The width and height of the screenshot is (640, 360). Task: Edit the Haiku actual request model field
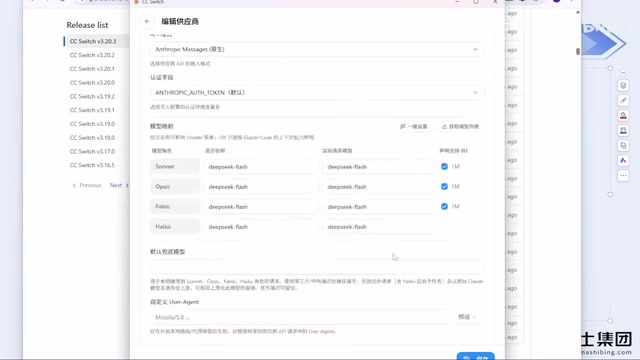pos(380,227)
